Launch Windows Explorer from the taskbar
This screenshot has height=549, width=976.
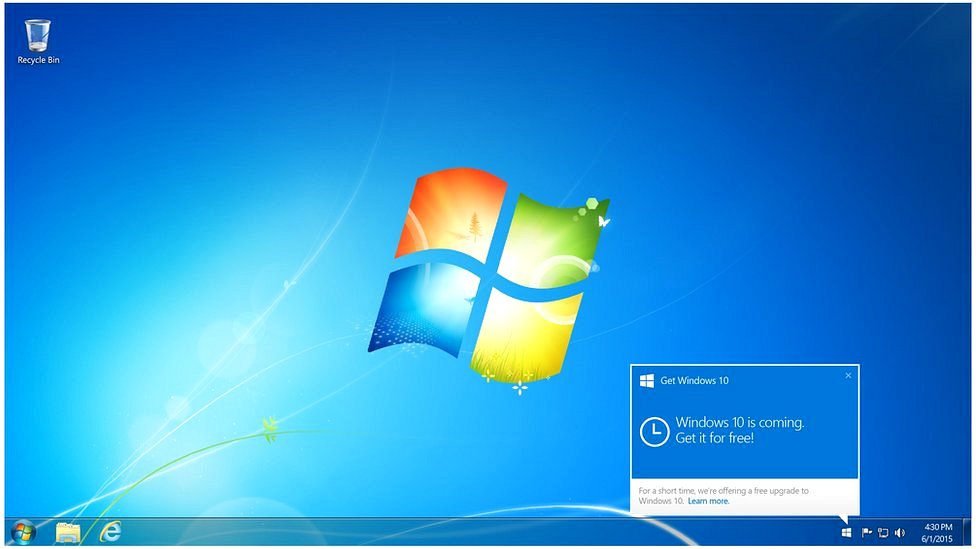(68, 533)
